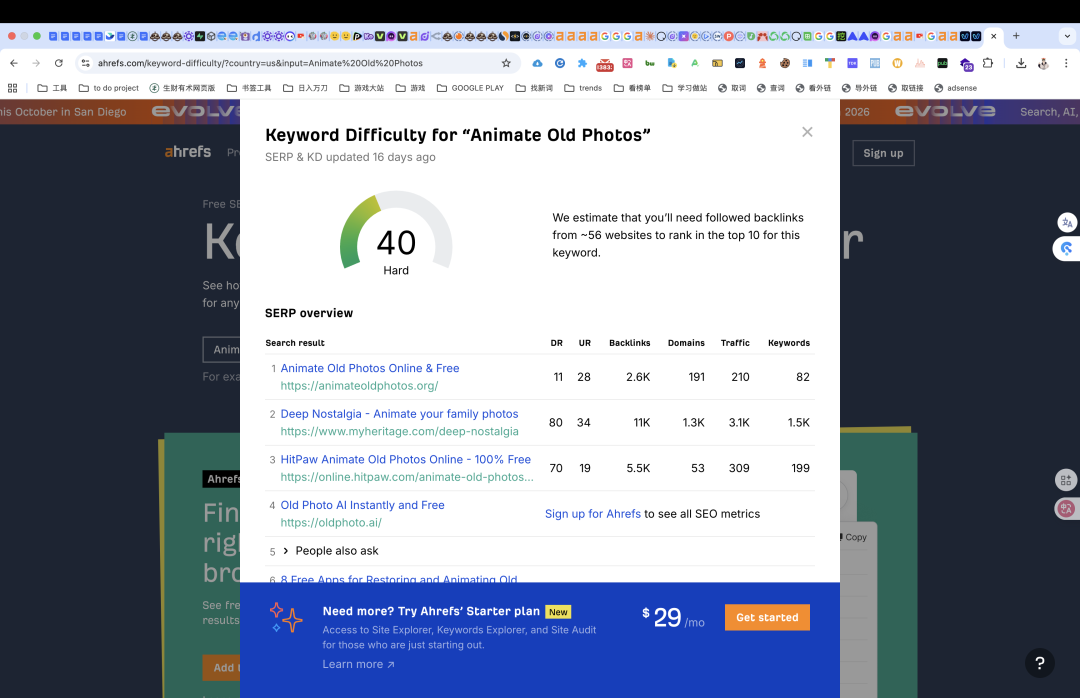The image size is (1080, 698).
Task: Open the Chrome three-dot menu
Action: coord(1066,63)
